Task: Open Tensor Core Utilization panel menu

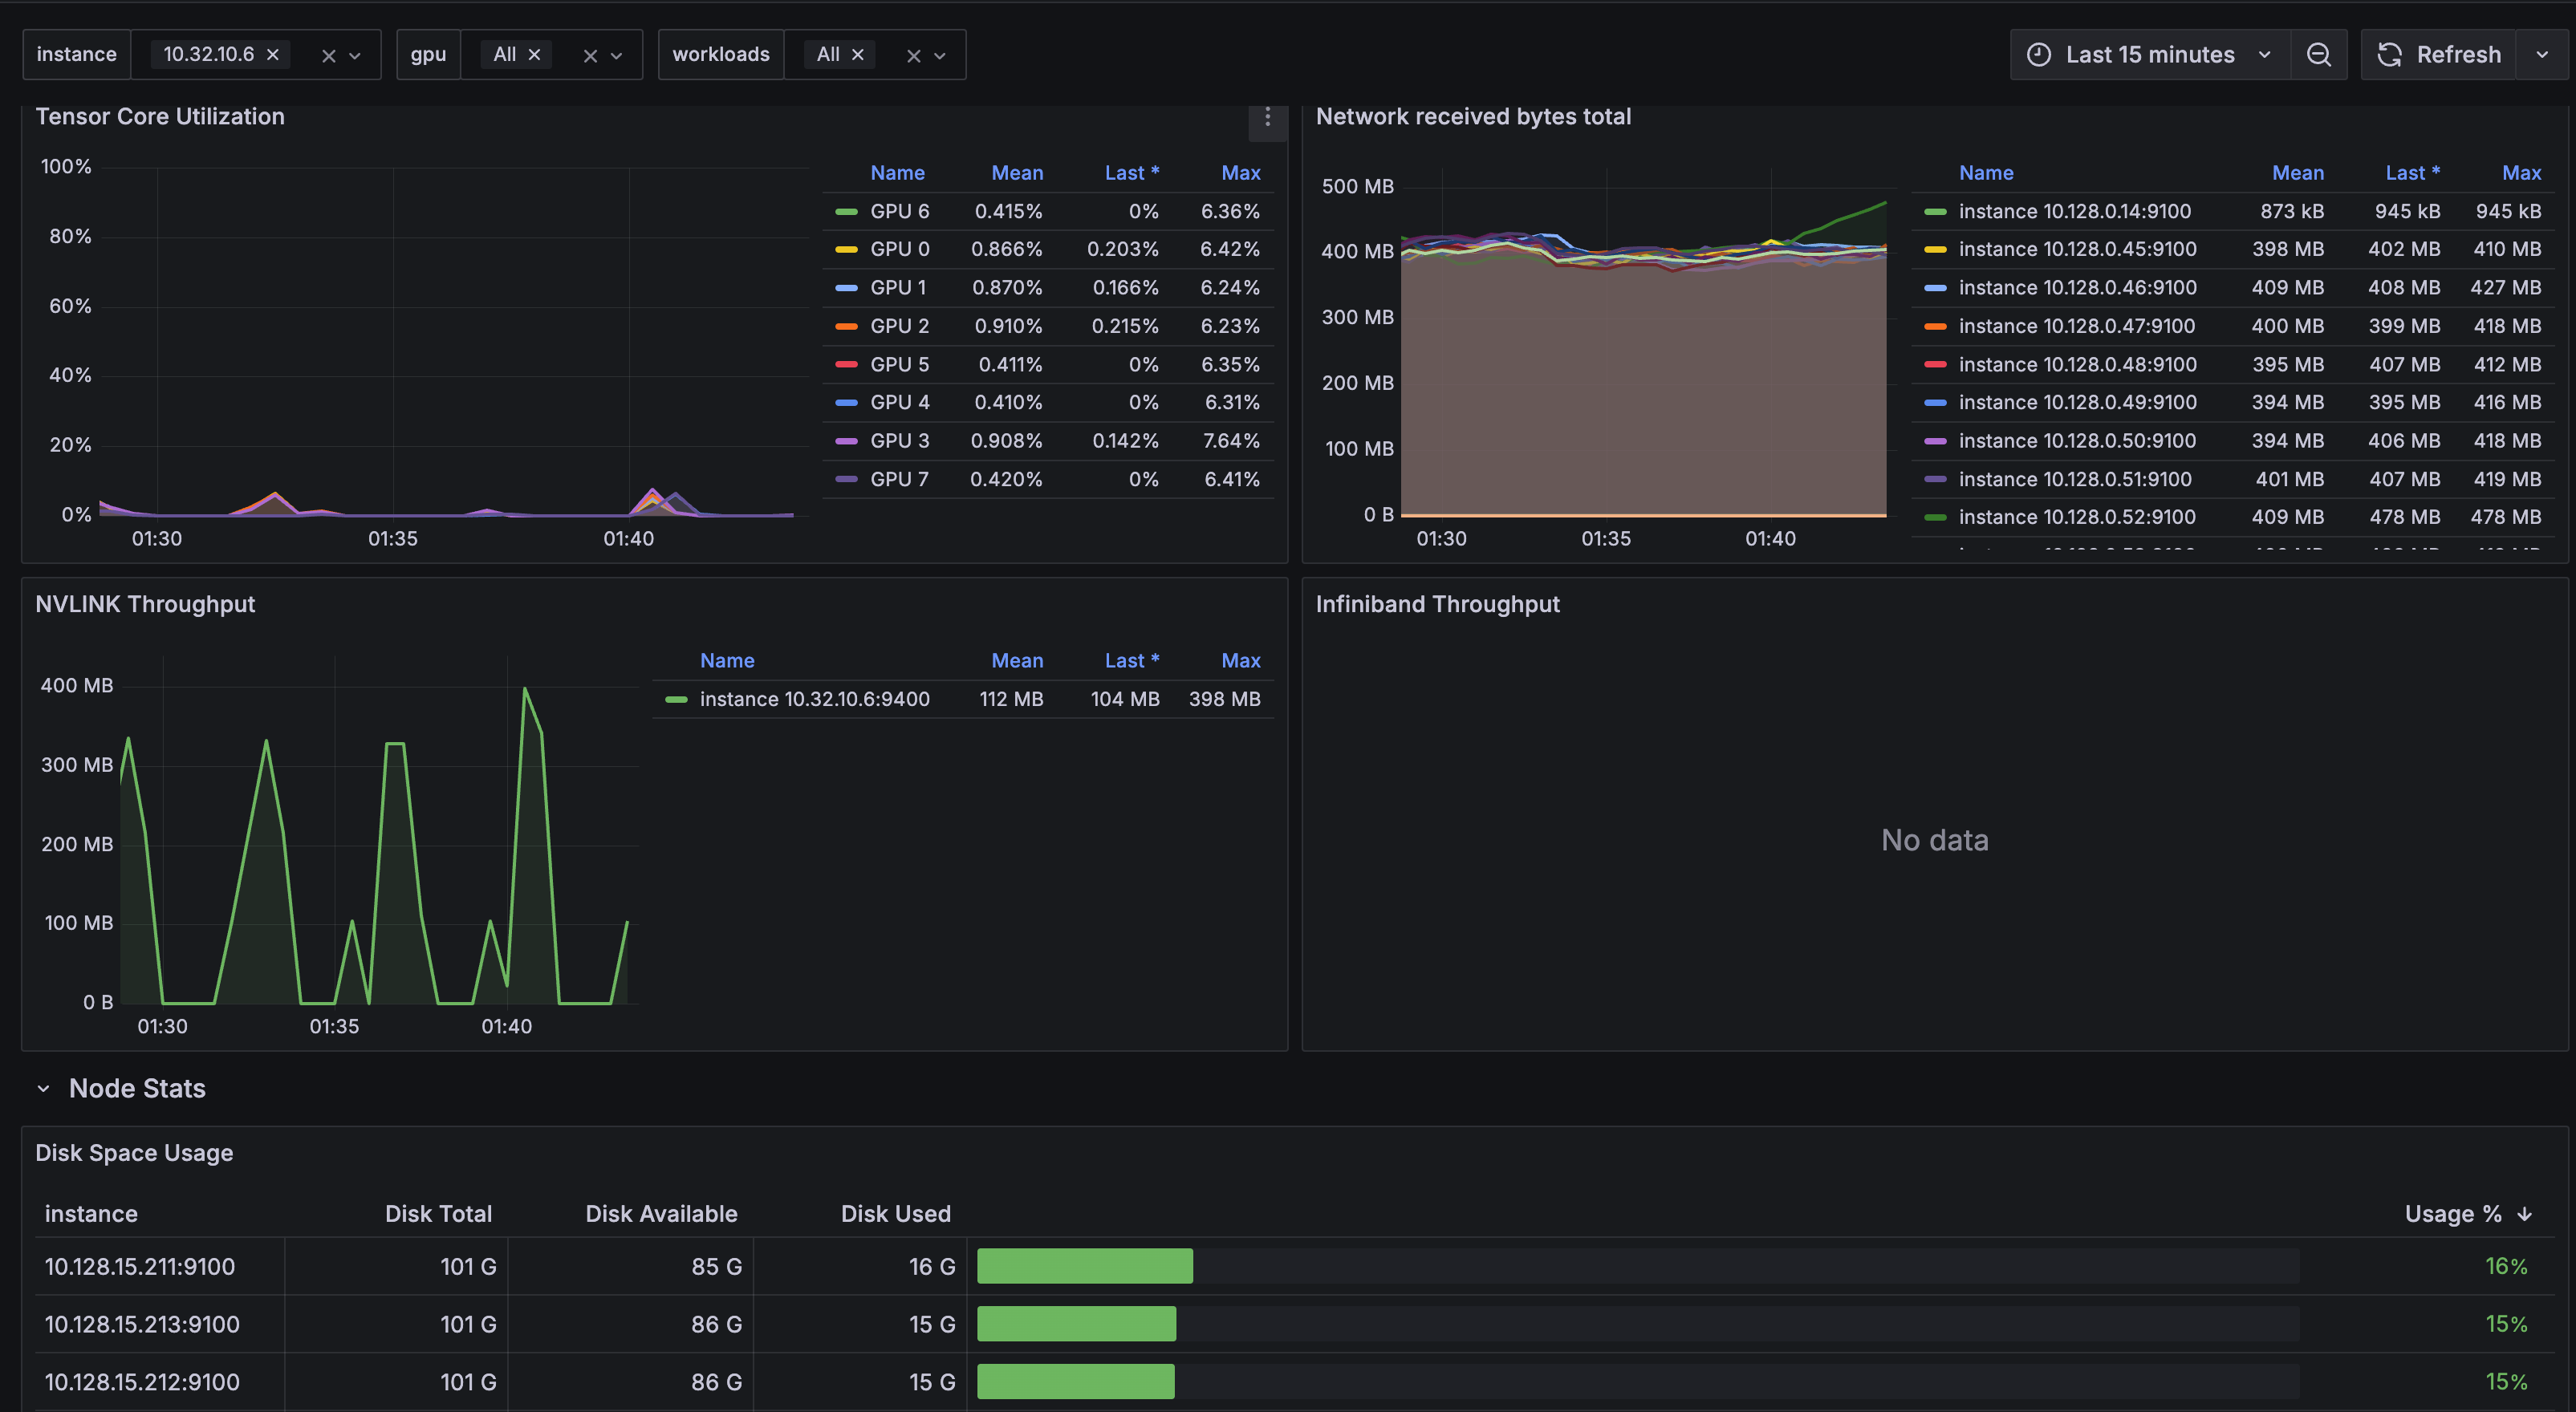Action: (x=1267, y=118)
